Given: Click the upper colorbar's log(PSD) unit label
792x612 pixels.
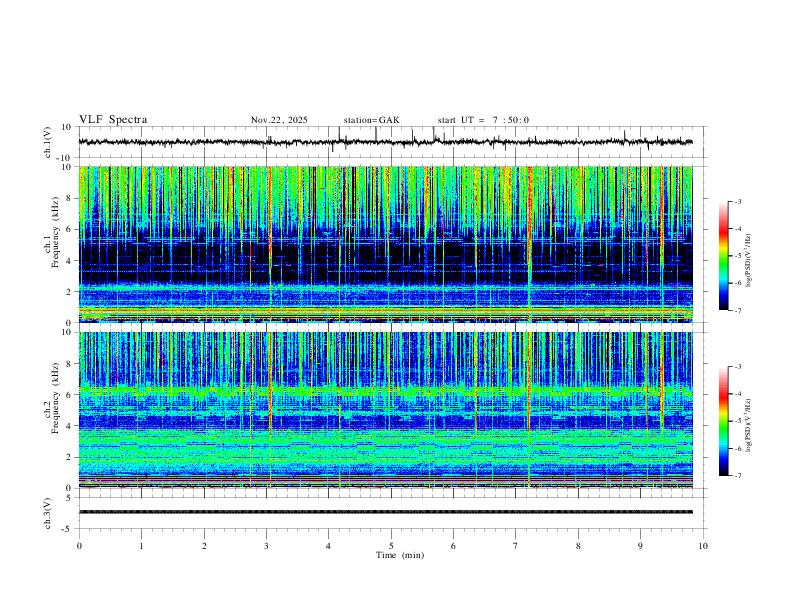Looking at the screenshot, I should pyautogui.click(x=749, y=261).
